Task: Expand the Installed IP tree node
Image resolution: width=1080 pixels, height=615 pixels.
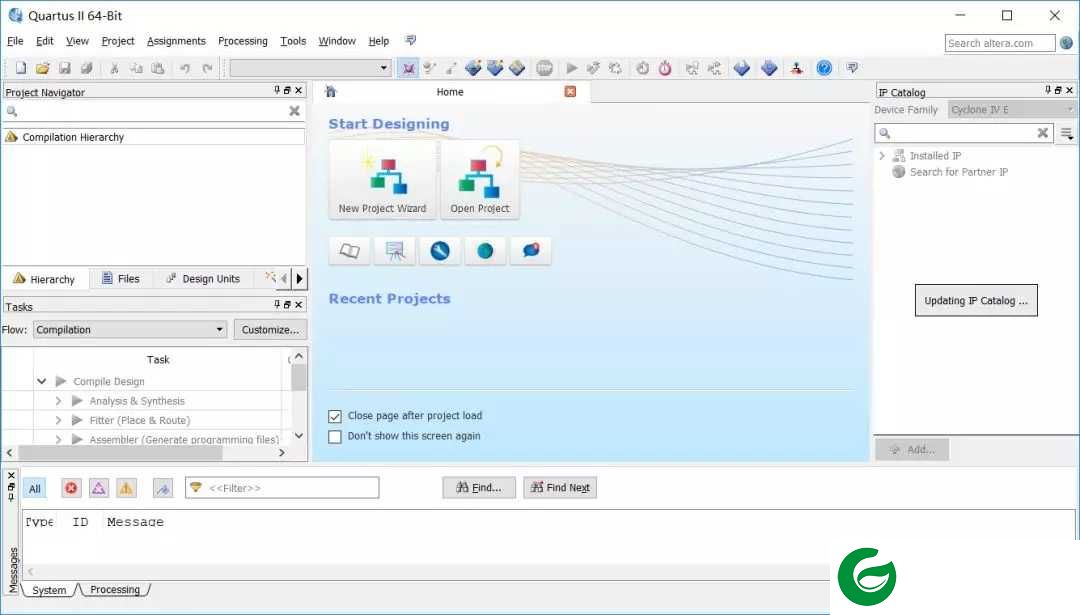Action: (882, 156)
